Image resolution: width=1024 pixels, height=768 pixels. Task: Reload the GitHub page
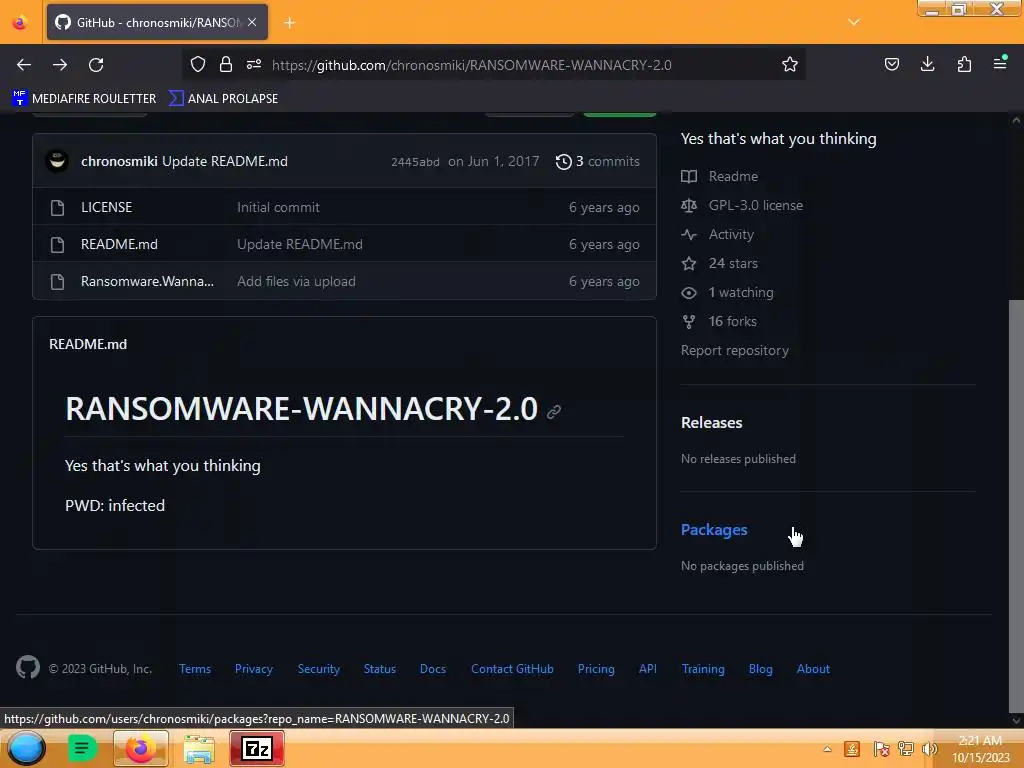click(96, 65)
